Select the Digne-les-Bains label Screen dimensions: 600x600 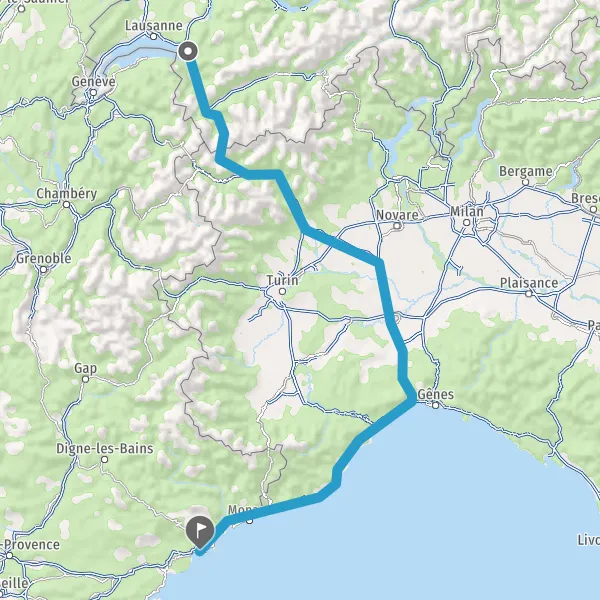click(104, 448)
